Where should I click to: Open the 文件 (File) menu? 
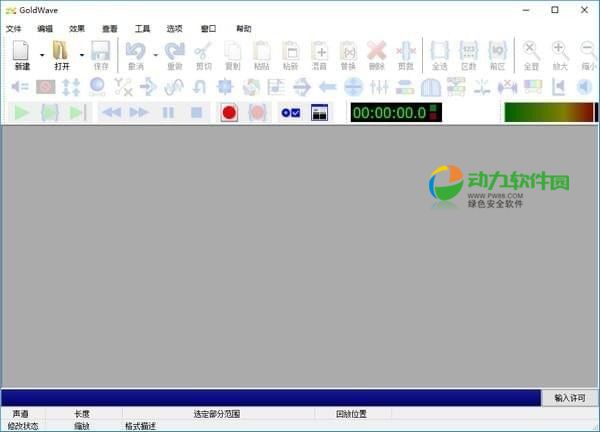[13, 29]
